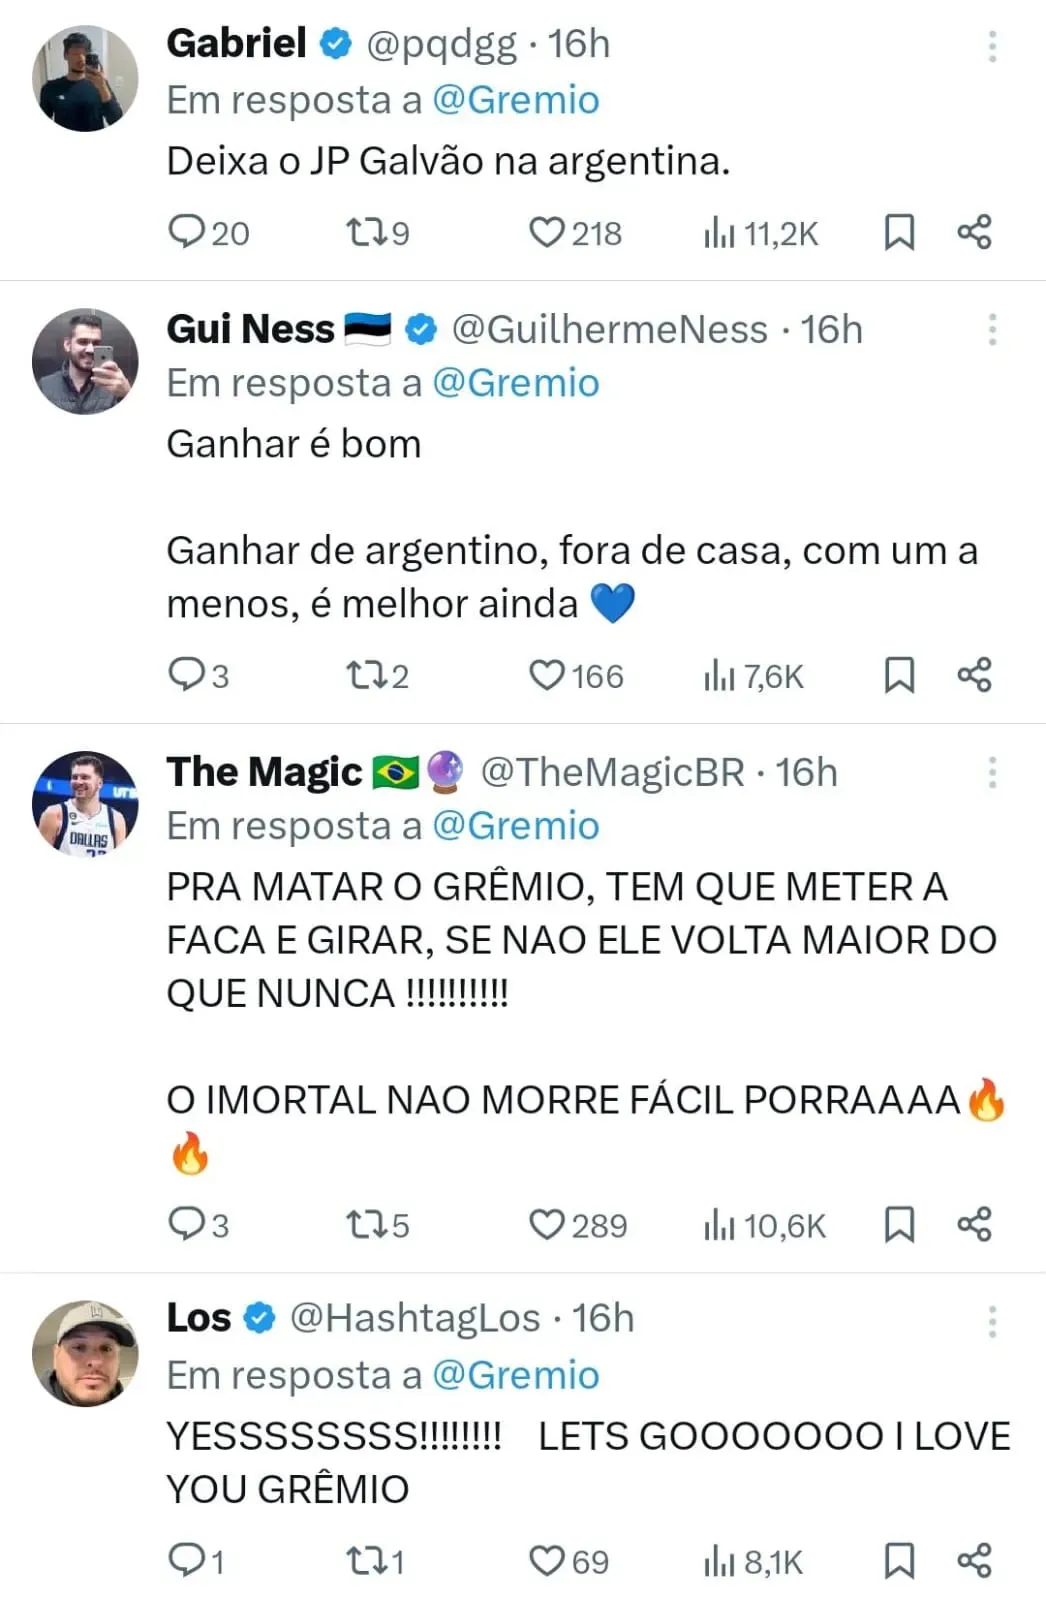1046x1600 pixels.
Task: Open more options for Gabriel's tweet
Action: click(992, 46)
